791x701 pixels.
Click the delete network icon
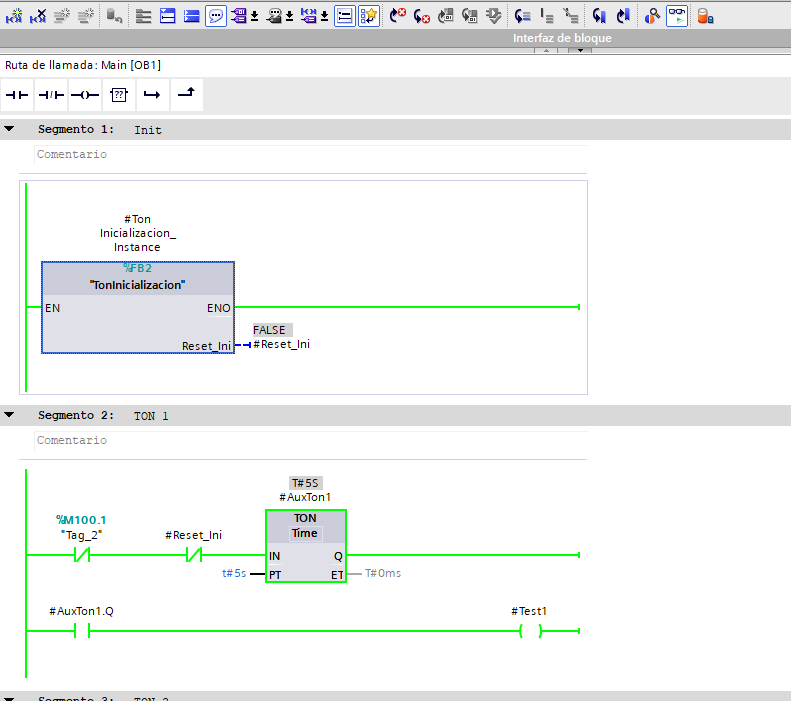[x=38, y=16]
